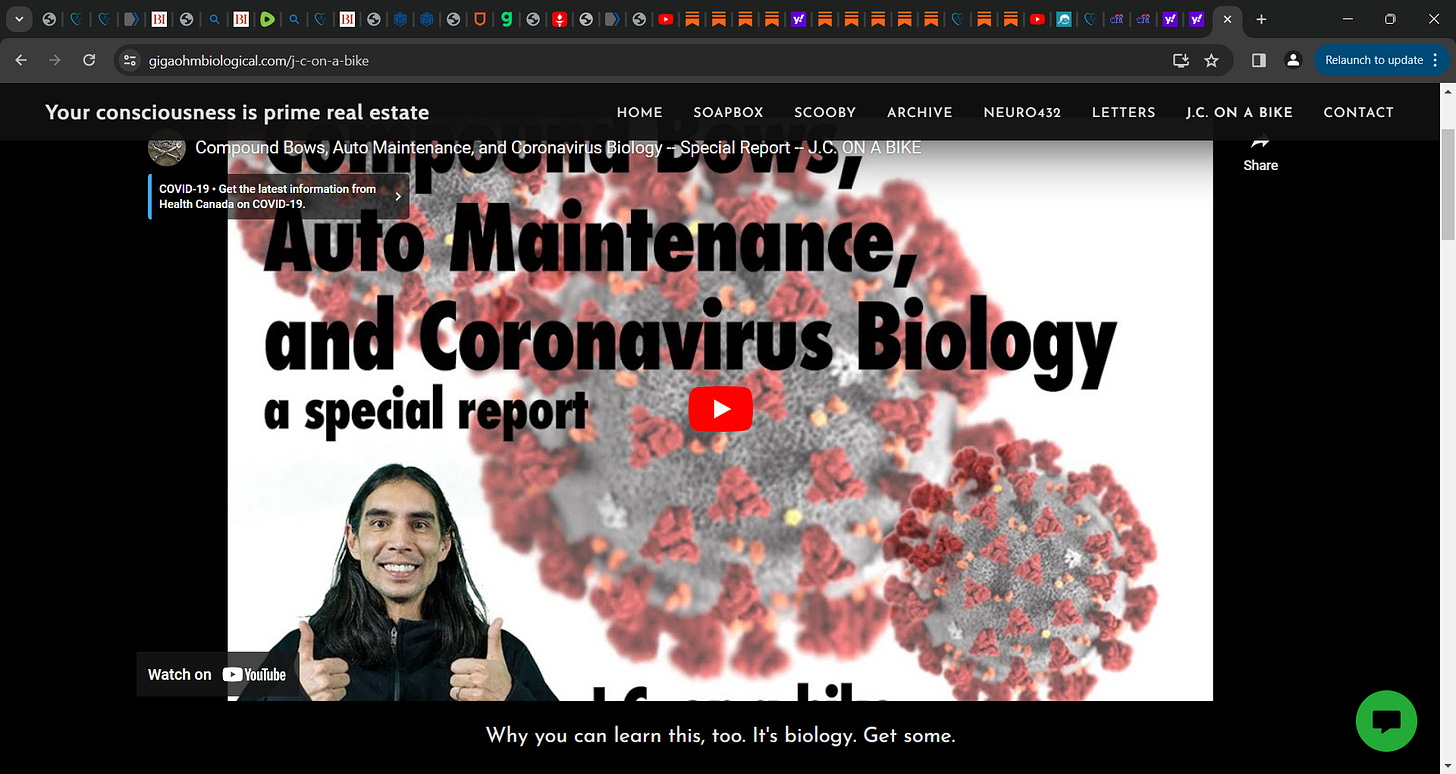Close the active browser tab
The height and width of the screenshot is (774, 1456).
(1227, 19)
